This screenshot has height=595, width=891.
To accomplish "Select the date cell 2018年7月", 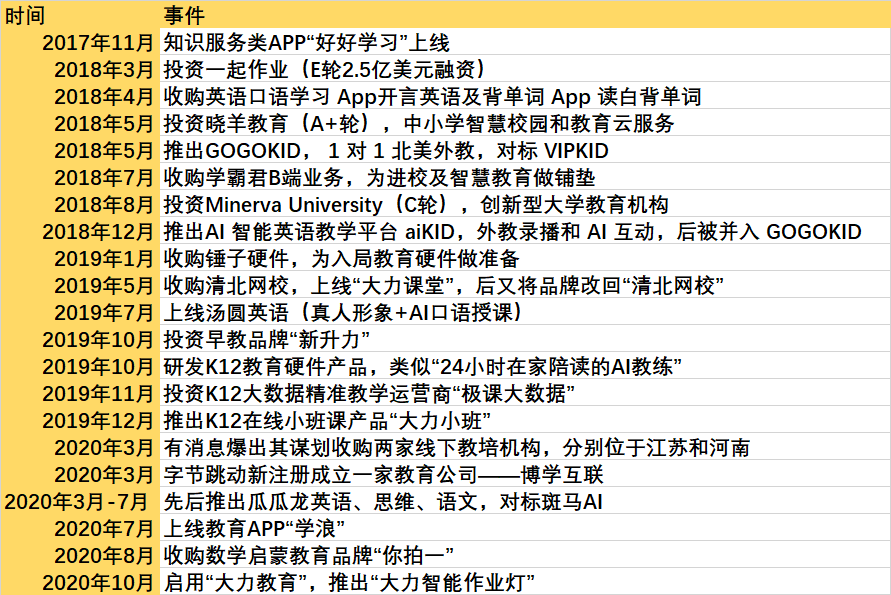I will pos(80,177).
